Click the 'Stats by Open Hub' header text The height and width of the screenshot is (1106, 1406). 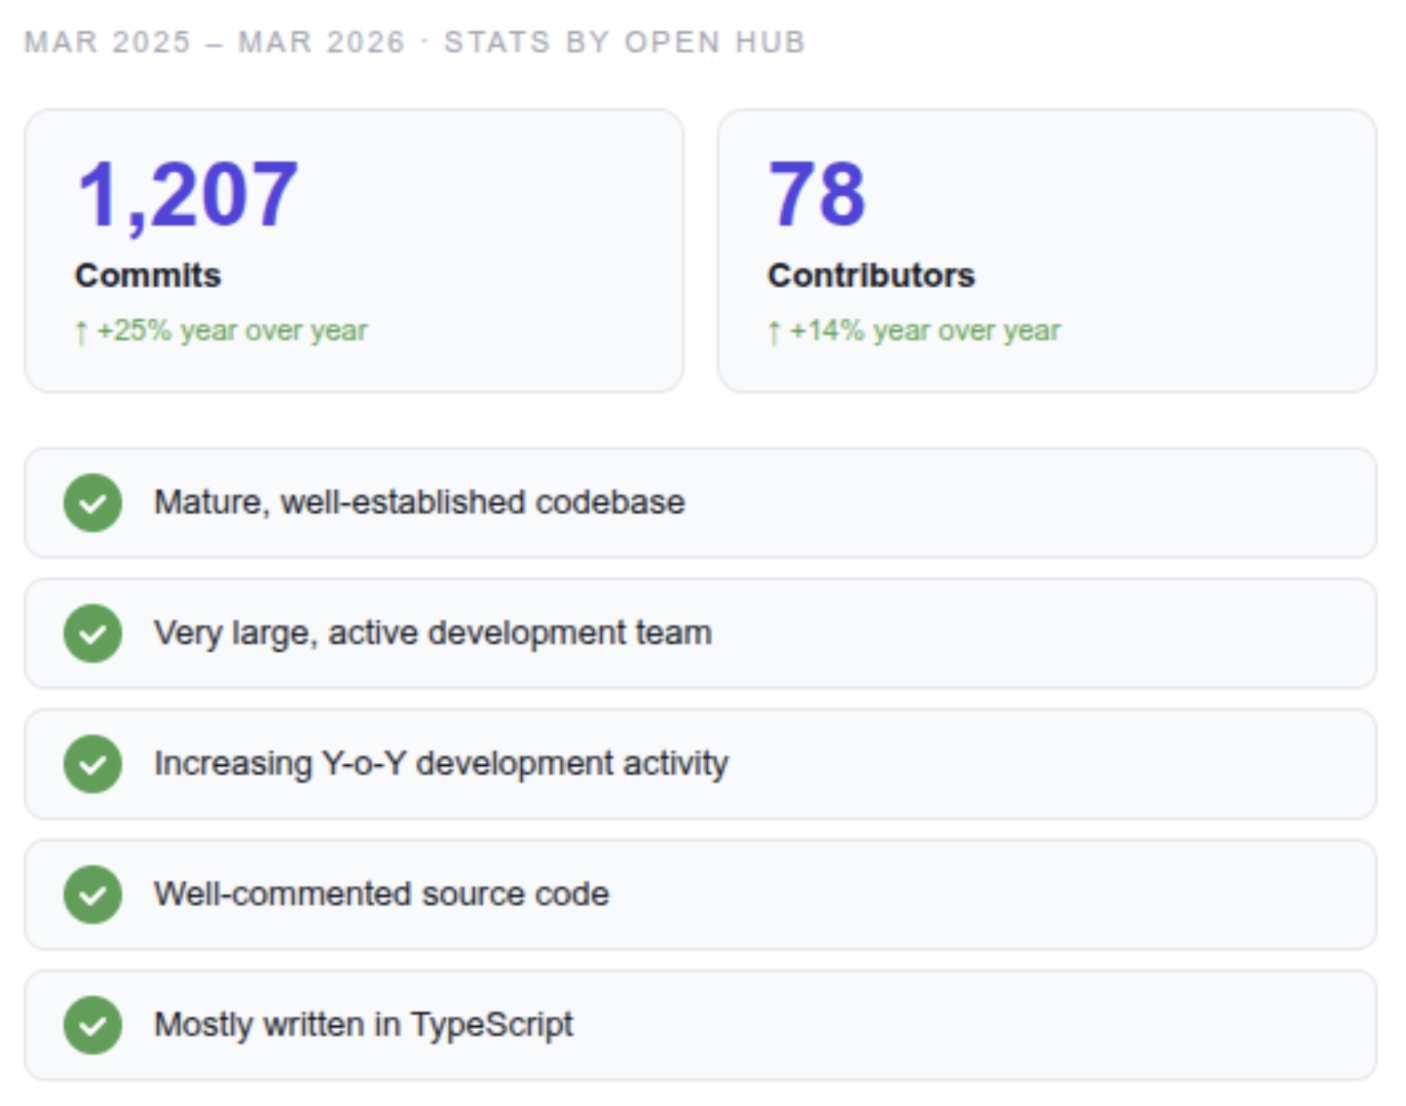tap(624, 42)
